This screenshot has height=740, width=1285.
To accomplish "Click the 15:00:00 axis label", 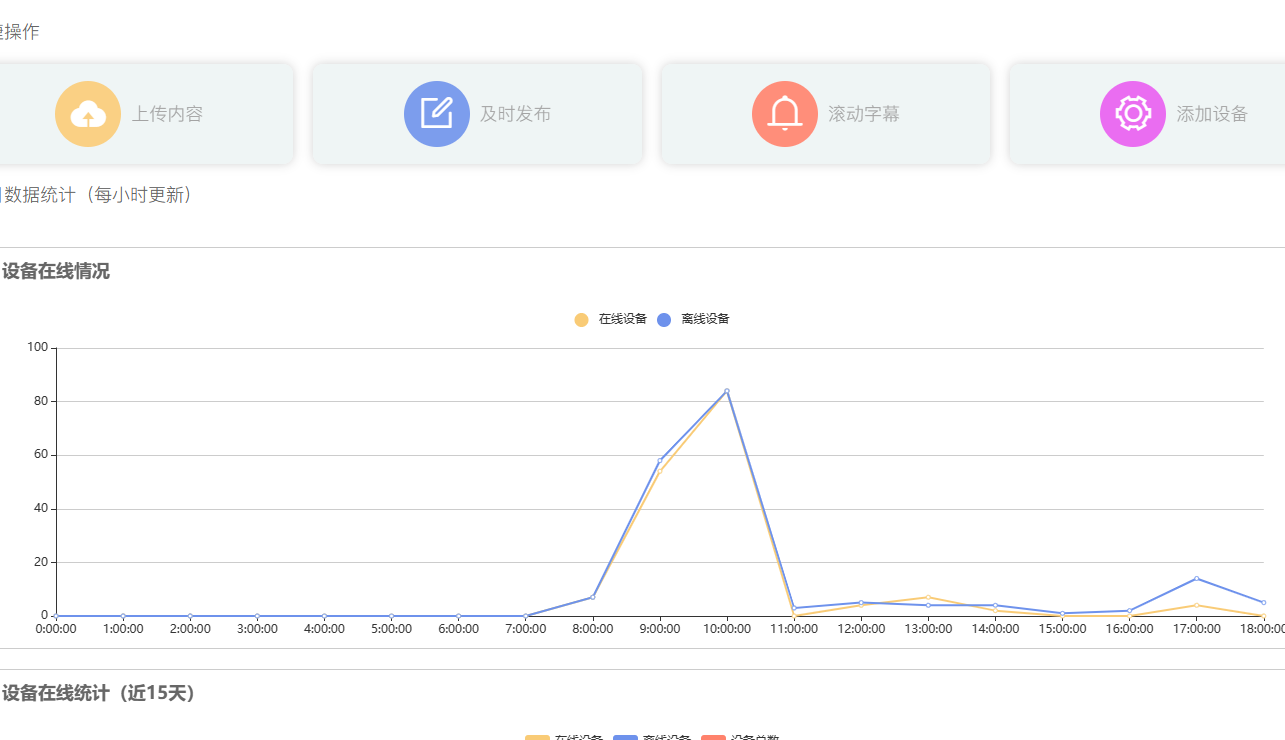I will pyautogui.click(x=1062, y=629).
